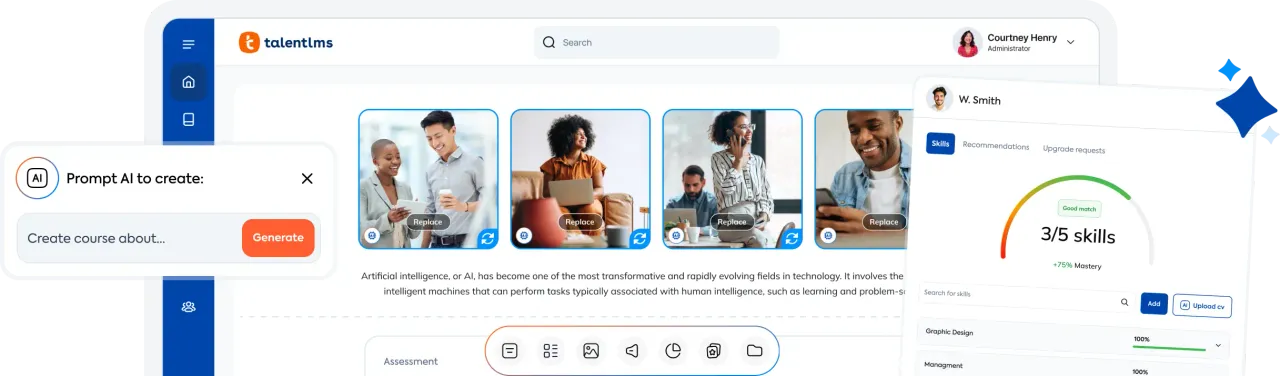1280x376 pixels.
Task: Click Replace on the first image
Action: pyautogui.click(x=428, y=222)
